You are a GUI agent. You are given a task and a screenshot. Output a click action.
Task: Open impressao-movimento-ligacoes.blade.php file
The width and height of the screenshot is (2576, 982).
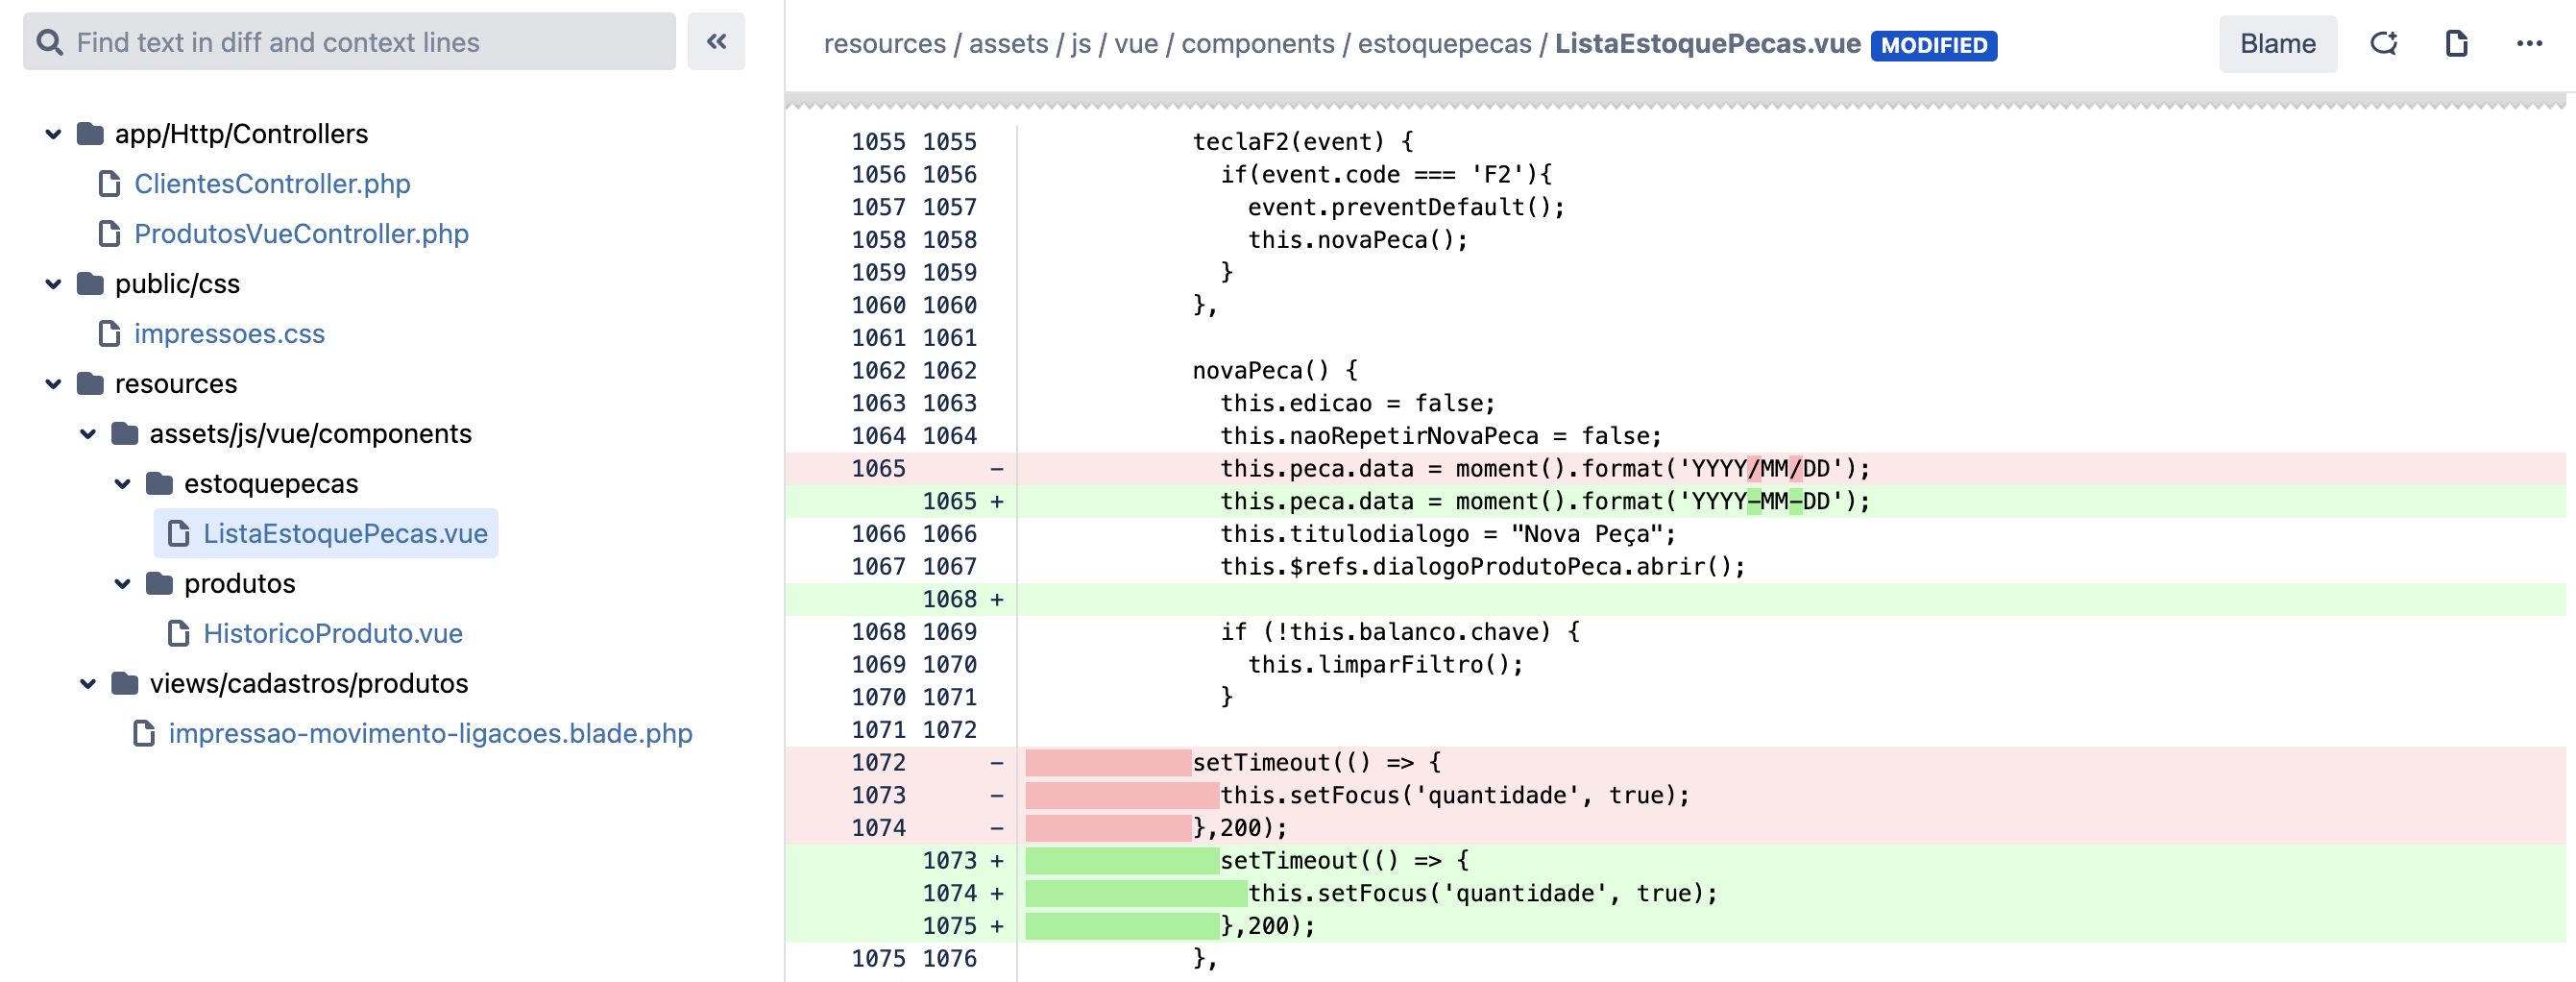click(430, 734)
